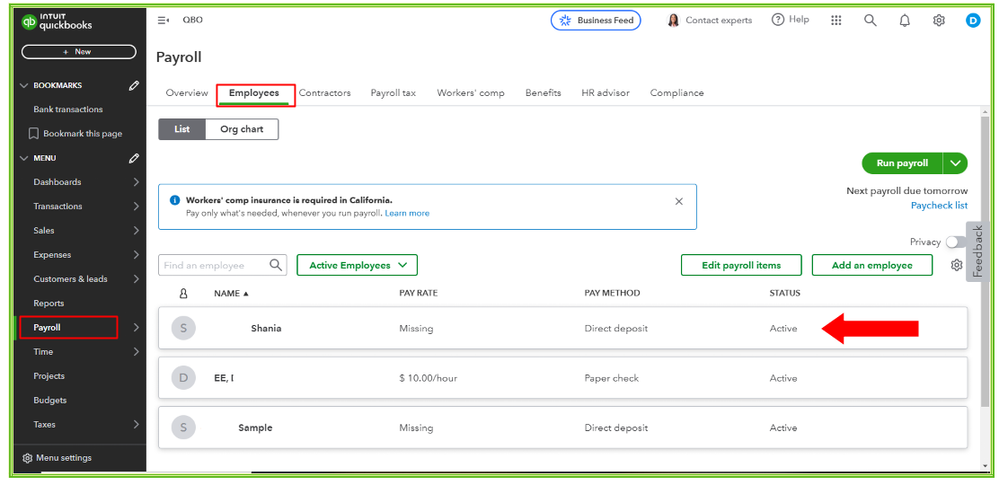Open Run payroll dropdown arrow

click(x=955, y=163)
